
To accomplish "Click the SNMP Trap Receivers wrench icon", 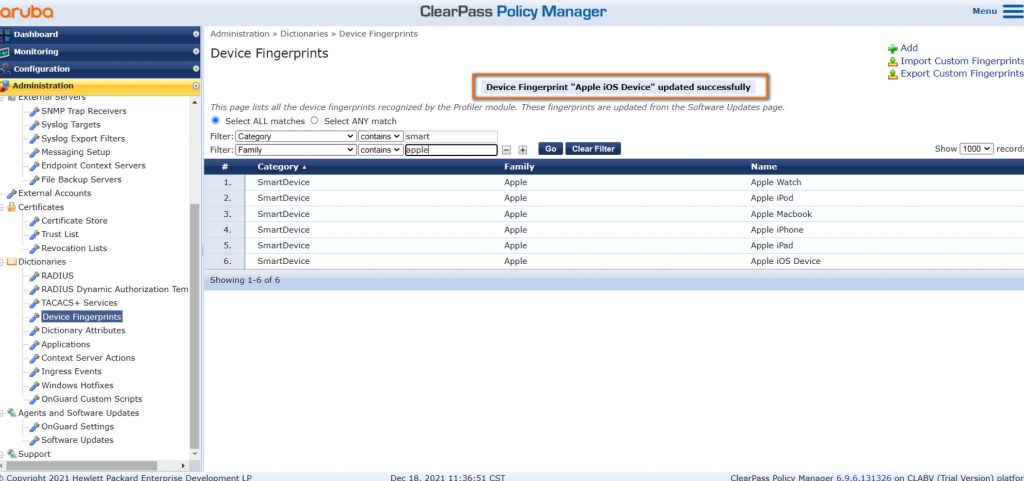I will tap(35, 112).
